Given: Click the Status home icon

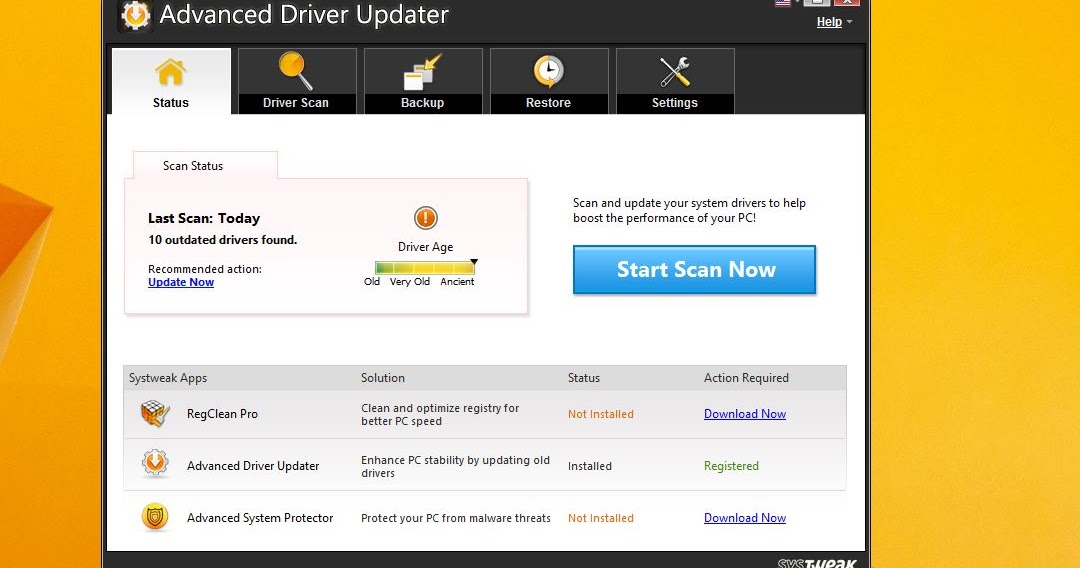Looking at the screenshot, I should click(170, 72).
